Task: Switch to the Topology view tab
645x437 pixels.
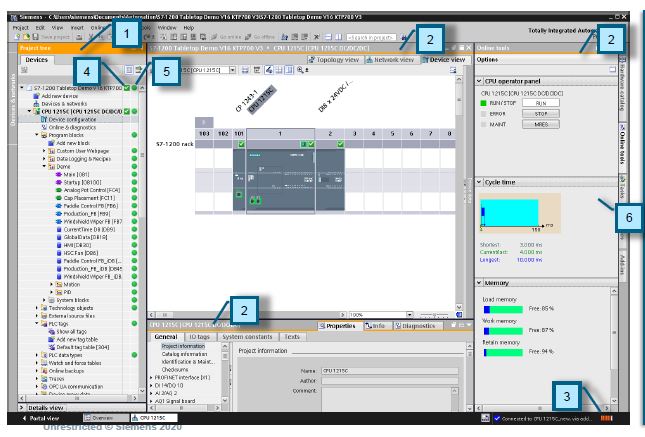Action: tap(334, 60)
